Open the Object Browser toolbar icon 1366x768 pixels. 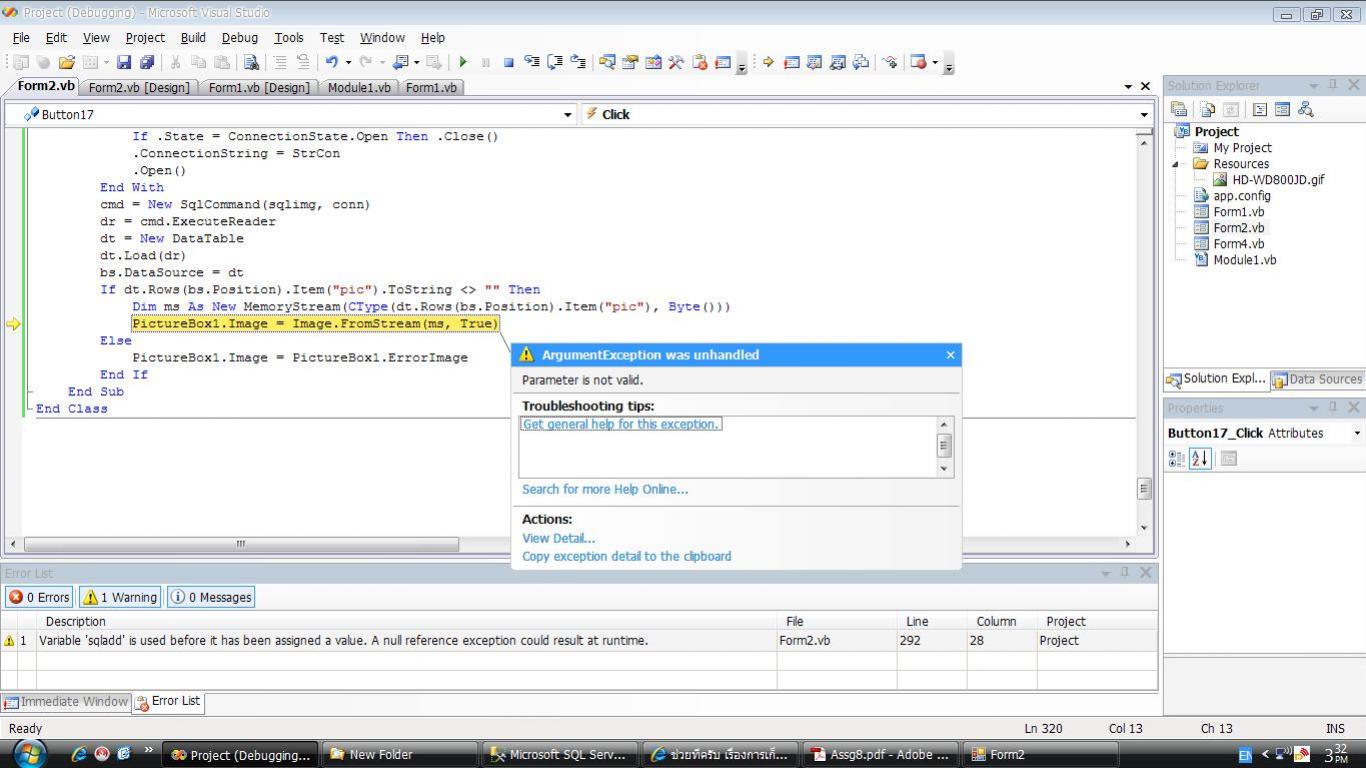pos(653,62)
